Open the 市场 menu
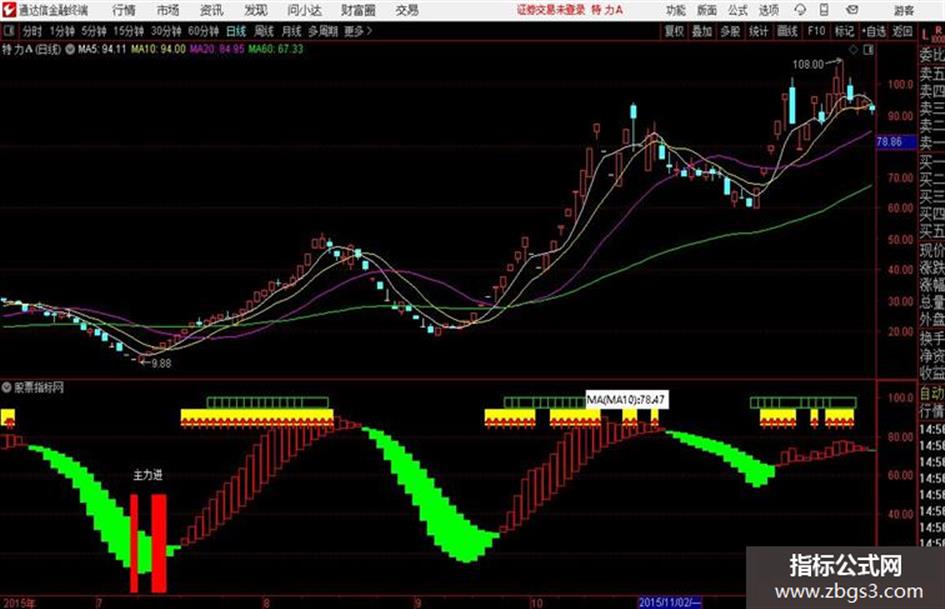The image size is (945, 609). pyautogui.click(x=168, y=10)
